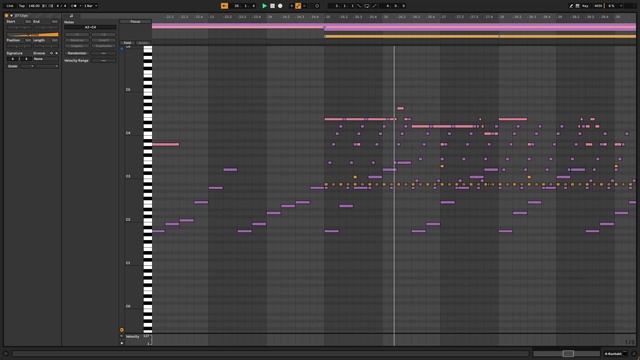
Task: Toggle Draw Mode with the pencil icon
Action: 571,6
